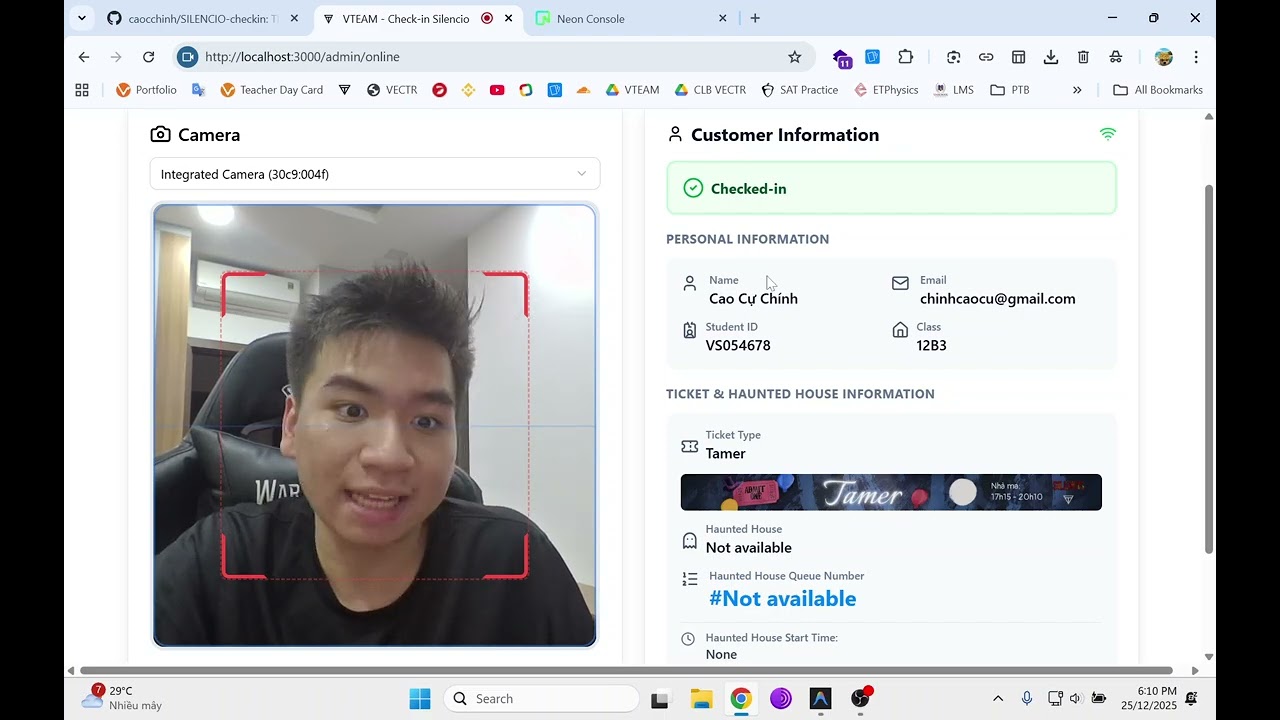Open the Chrome three-dot menu

click(1196, 57)
